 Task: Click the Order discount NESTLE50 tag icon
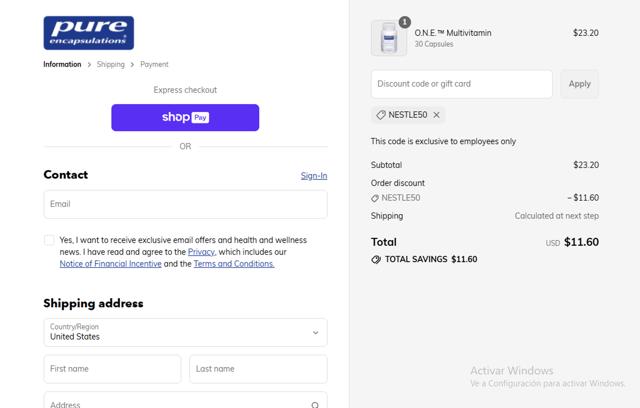tap(375, 198)
